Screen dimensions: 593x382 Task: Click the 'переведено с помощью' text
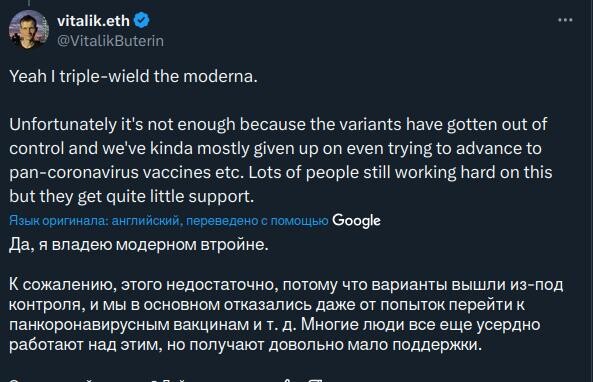point(257,221)
